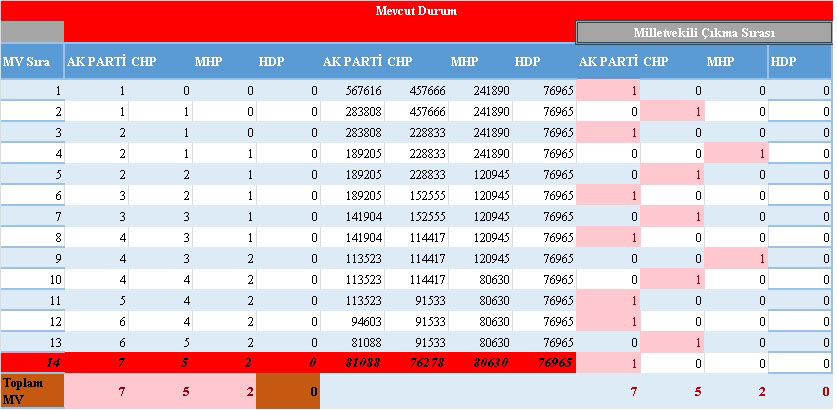837x410 pixels.
Task: Click MV Sıra number 9 cell
Action: tap(32, 258)
